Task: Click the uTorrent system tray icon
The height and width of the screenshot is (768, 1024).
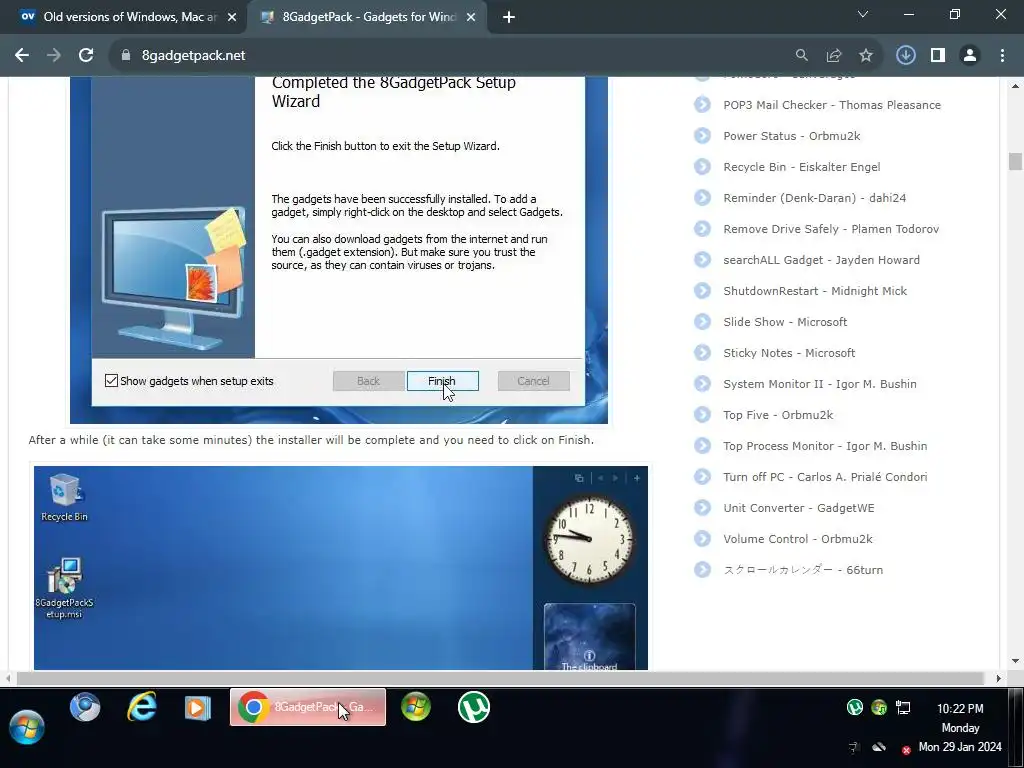Action: click(x=854, y=707)
